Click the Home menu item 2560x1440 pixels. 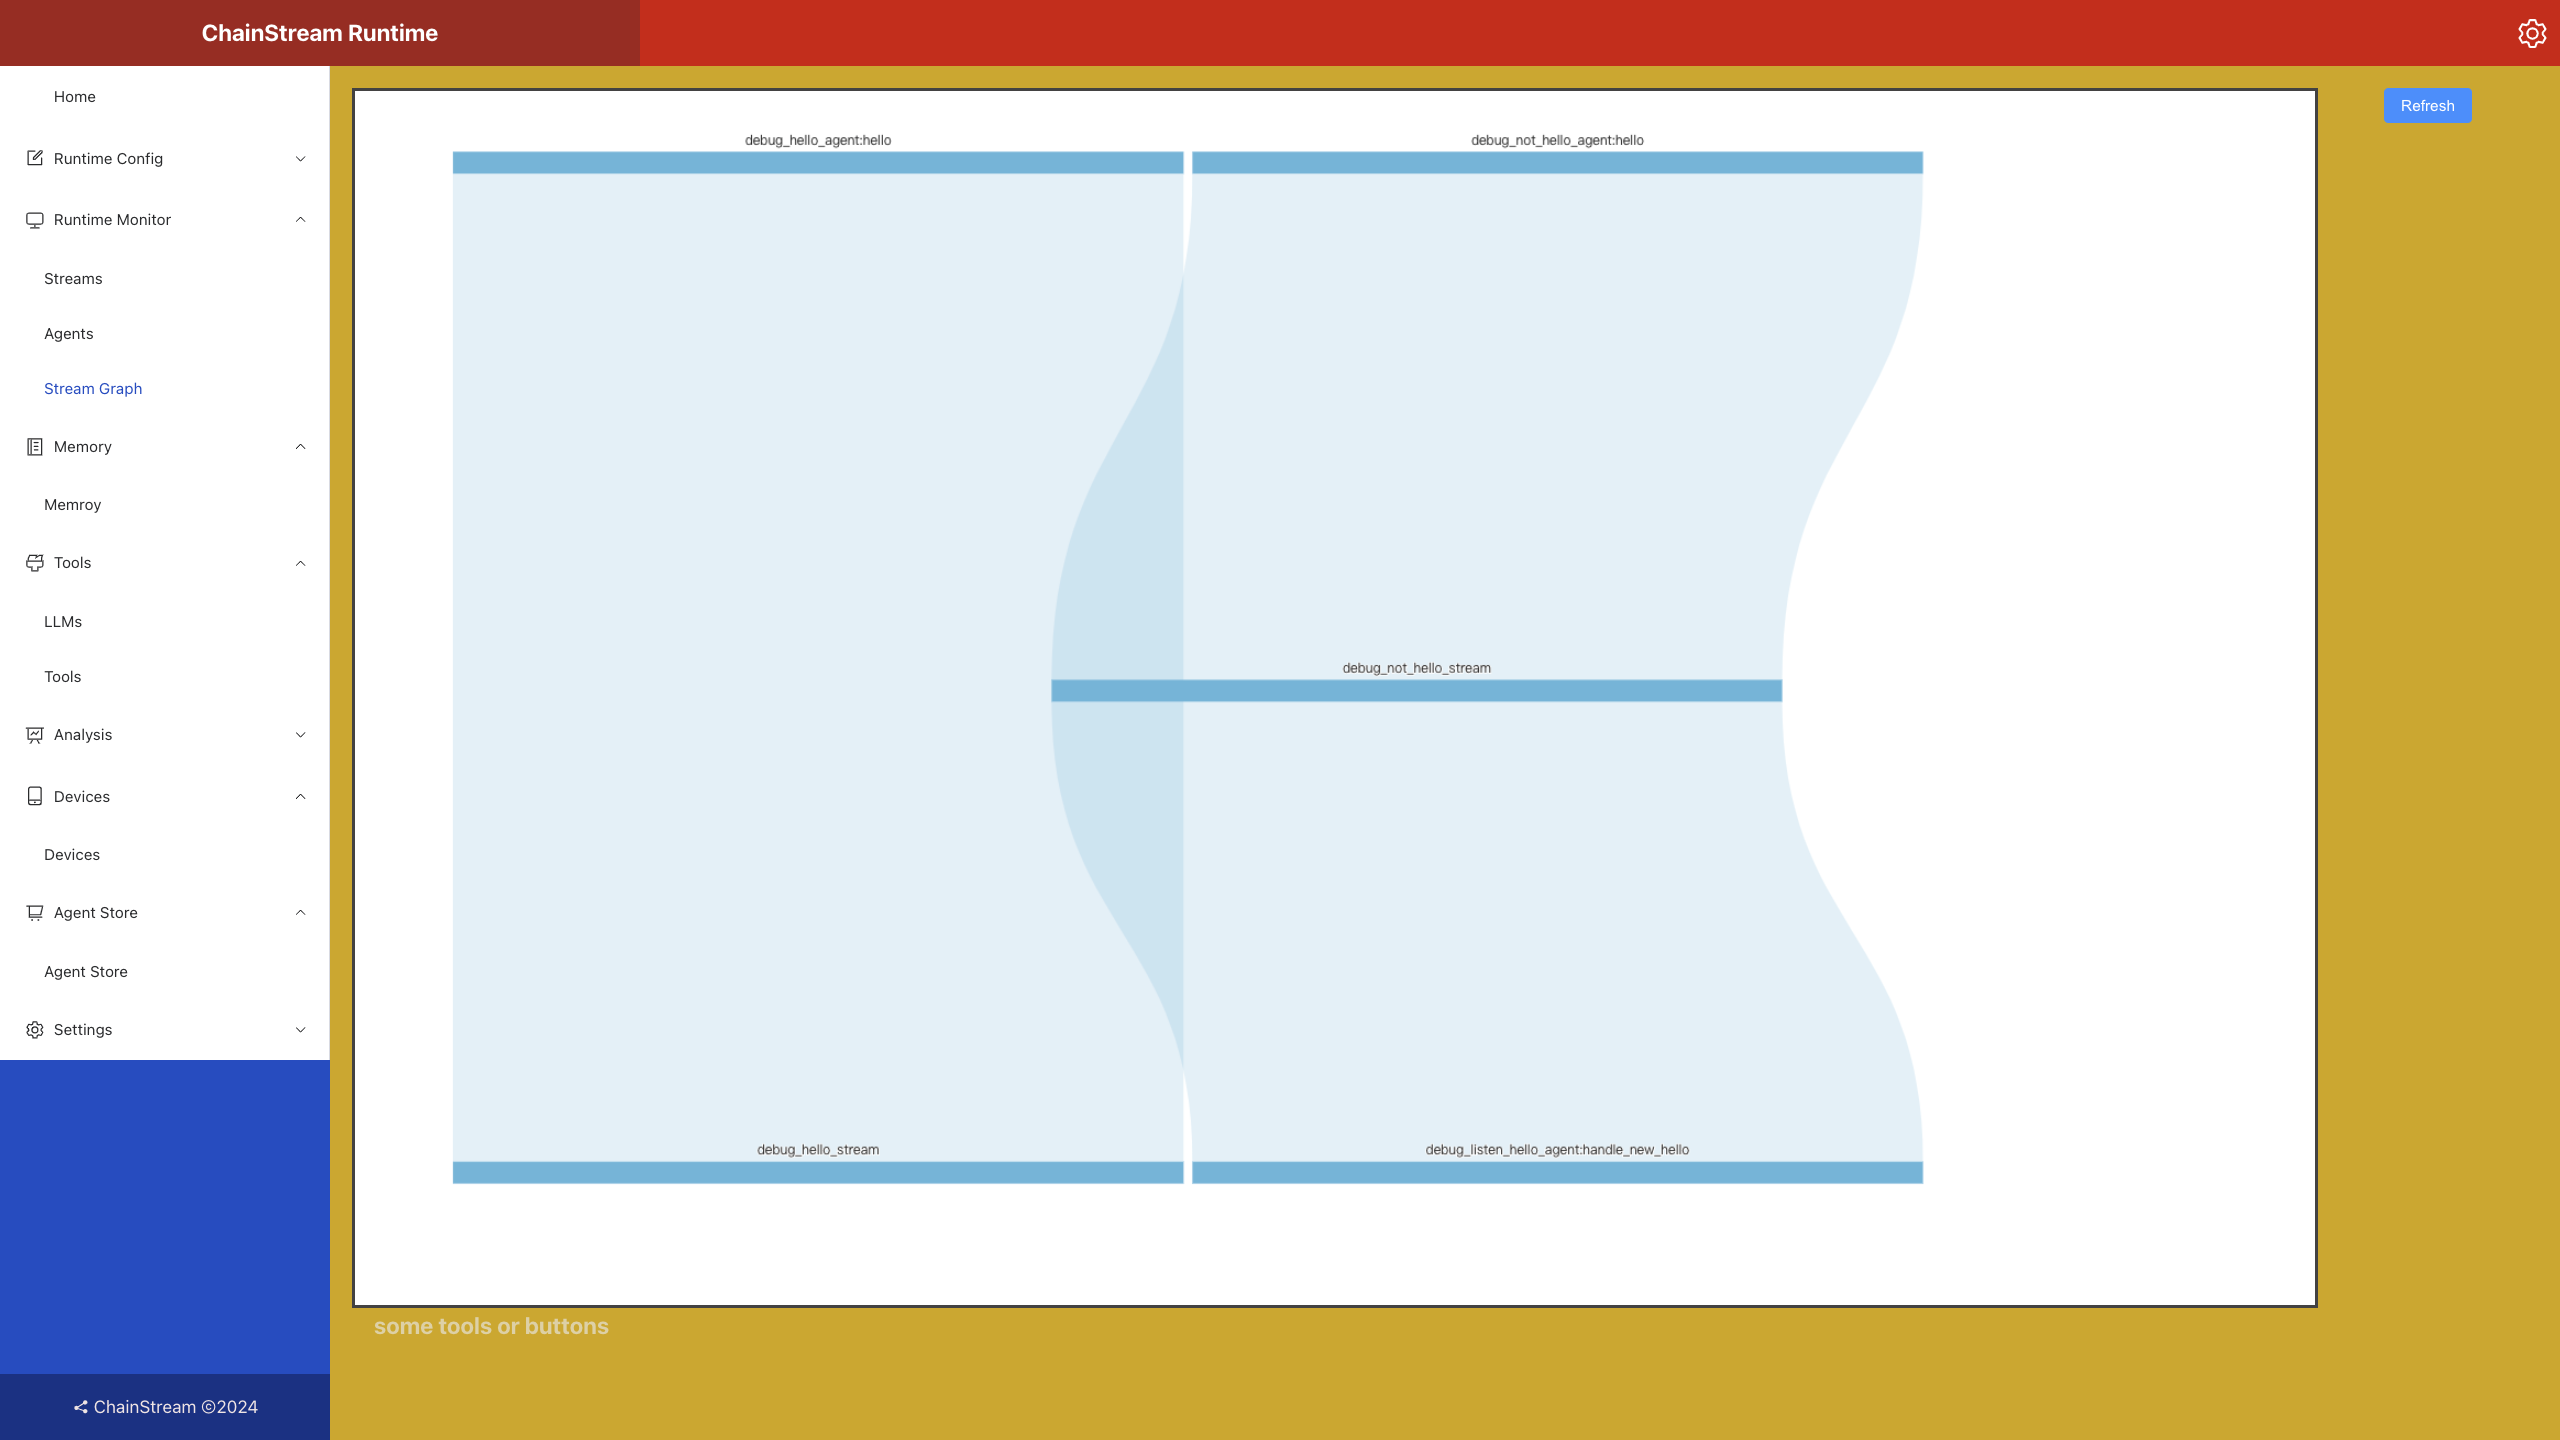click(74, 95)
